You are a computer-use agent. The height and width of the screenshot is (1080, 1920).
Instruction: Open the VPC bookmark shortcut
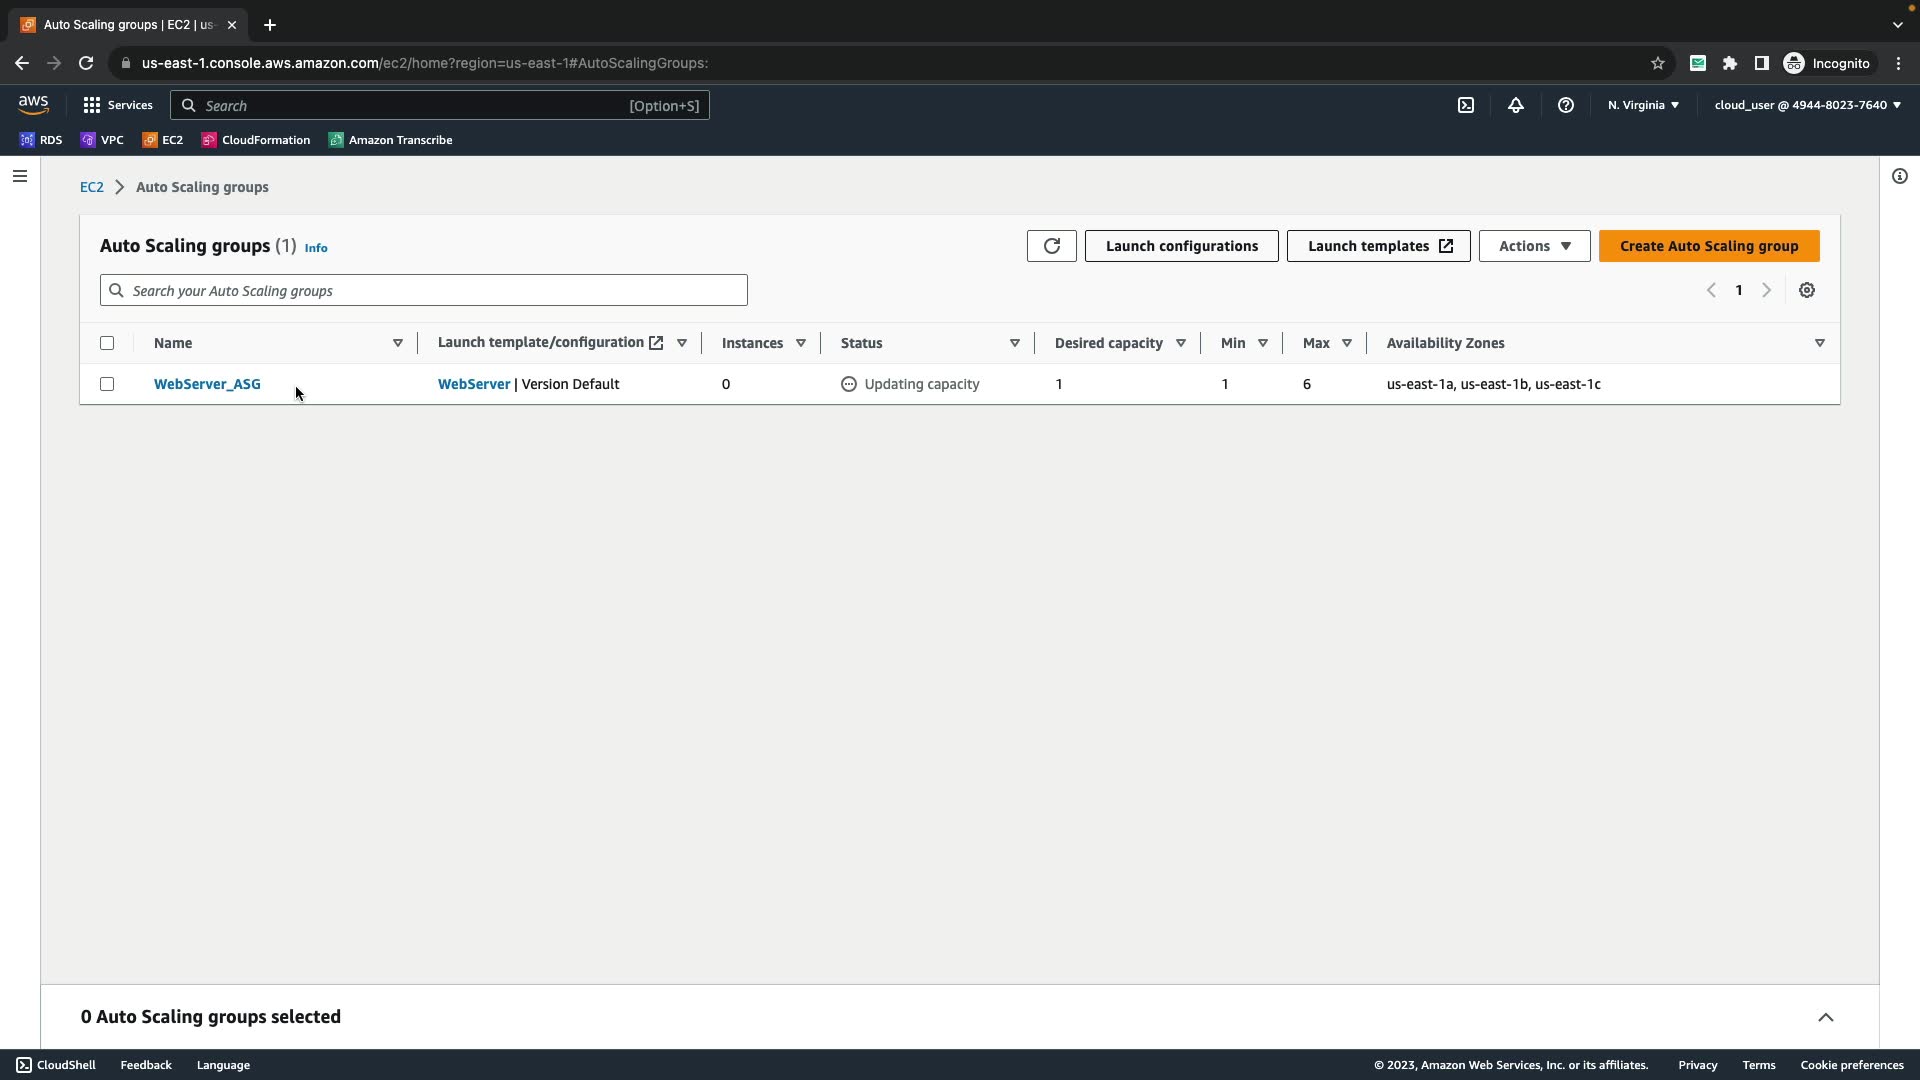(x=102, y=140)
